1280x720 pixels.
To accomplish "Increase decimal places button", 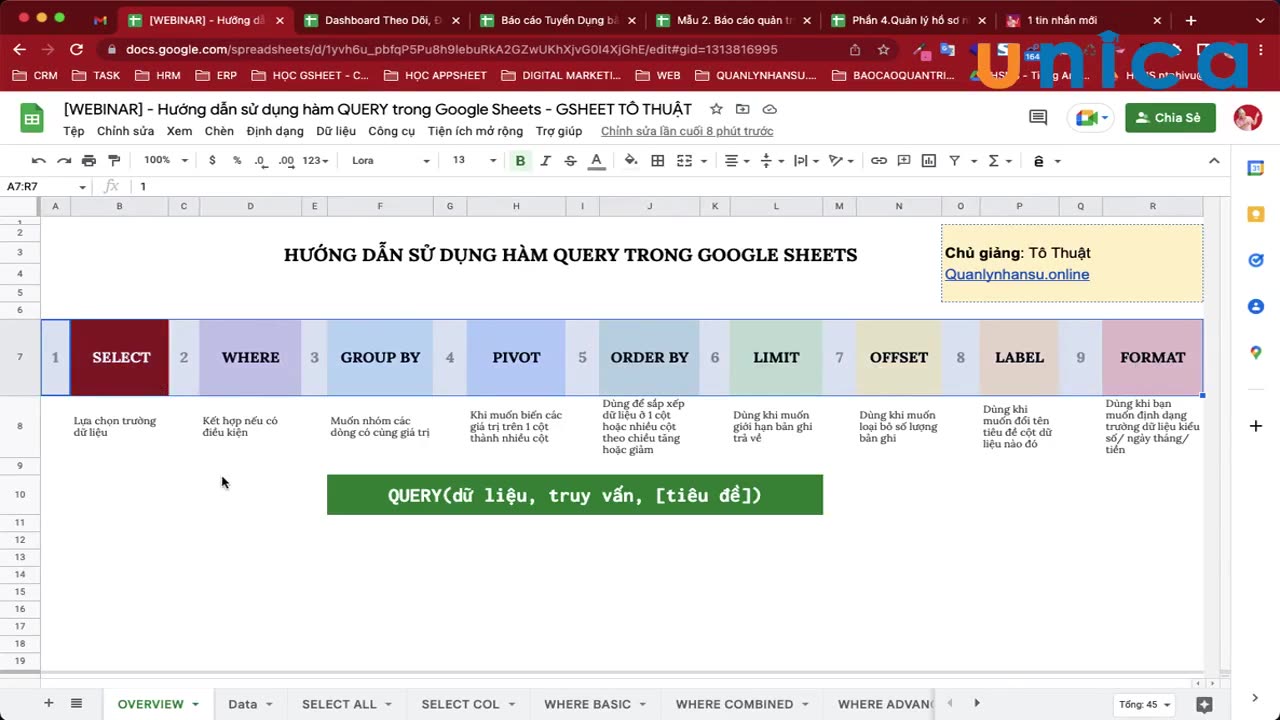I will pyautogui.click(x=286, y=161).
